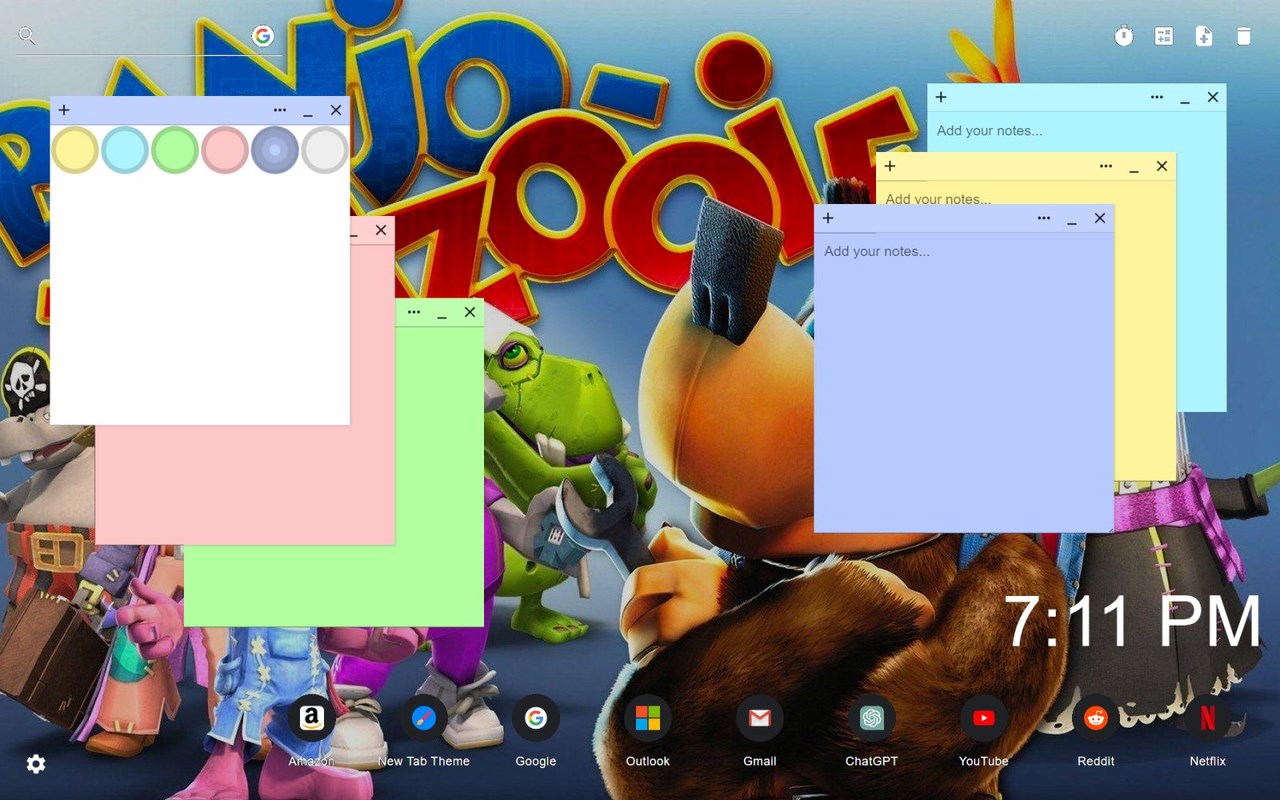
Task: Create a new sticky note from the toolbar
Action: tap(1204, 37)
